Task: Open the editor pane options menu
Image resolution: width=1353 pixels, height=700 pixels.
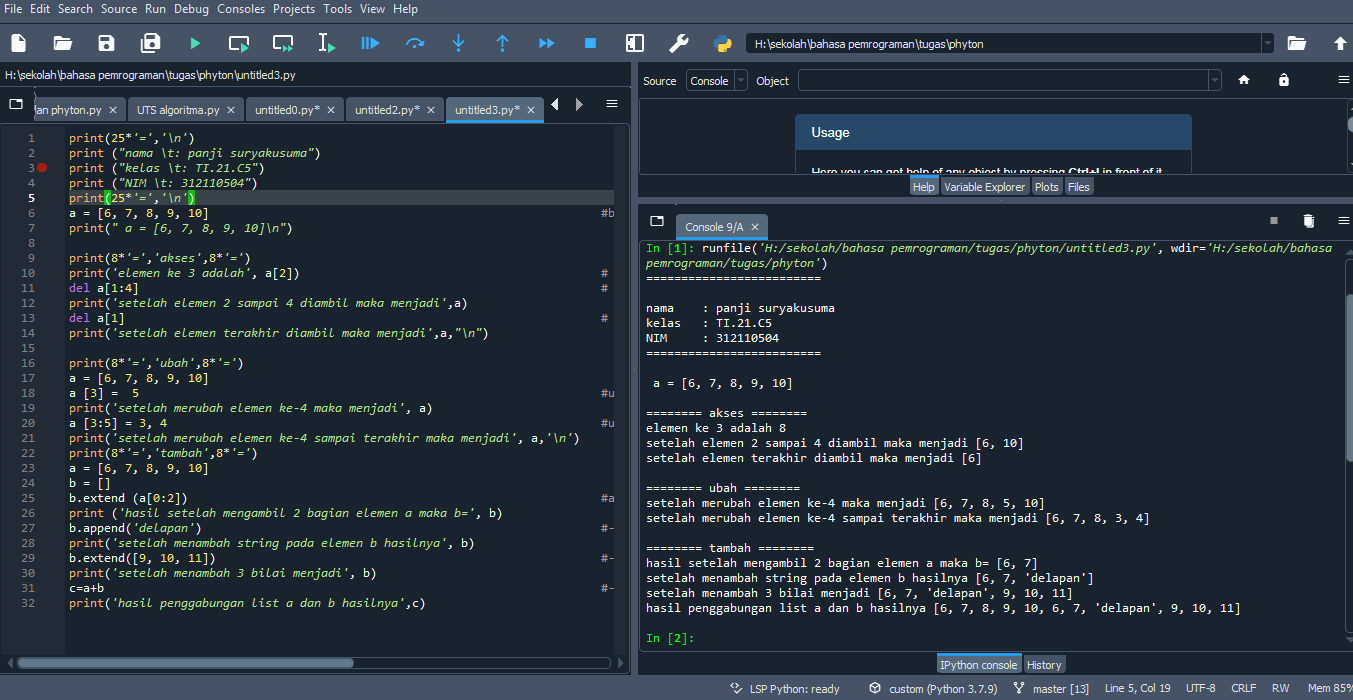Action: (612, 104)
